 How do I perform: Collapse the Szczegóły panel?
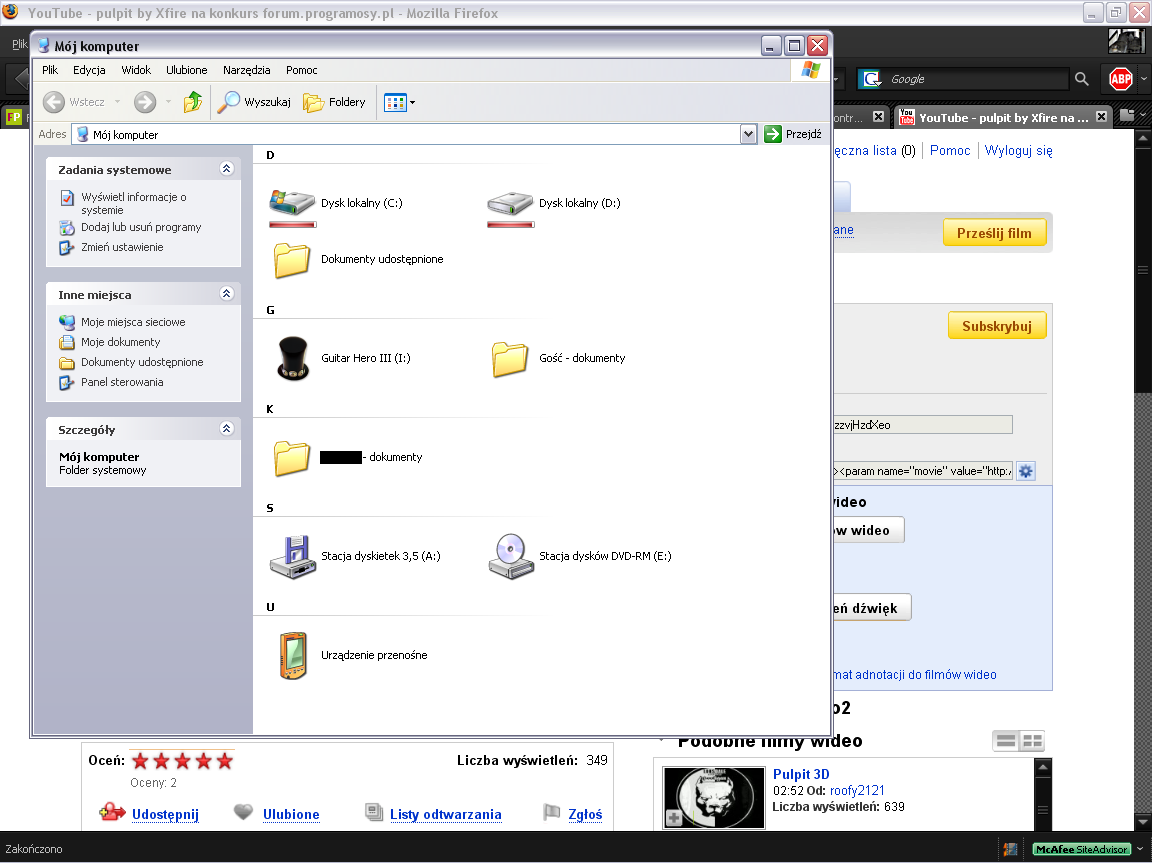pos(226,429)
